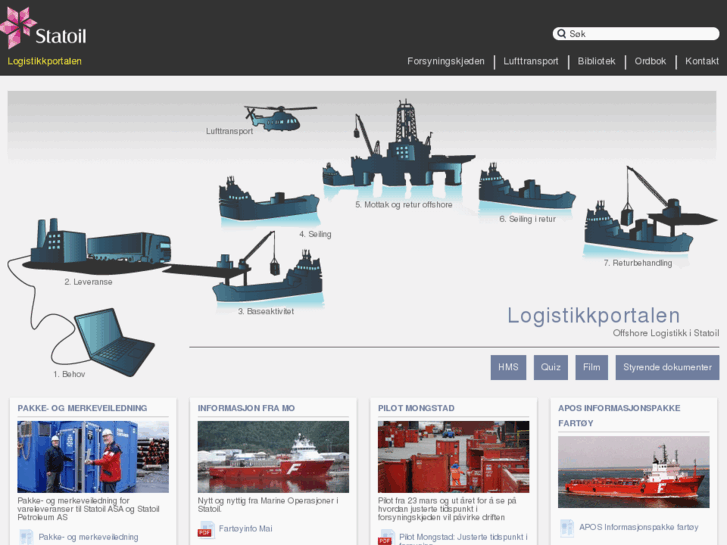The width and height of the screenshot is (727, 545).
Task: Click the '4. Seiling' label
Action: tap(315, 234)
